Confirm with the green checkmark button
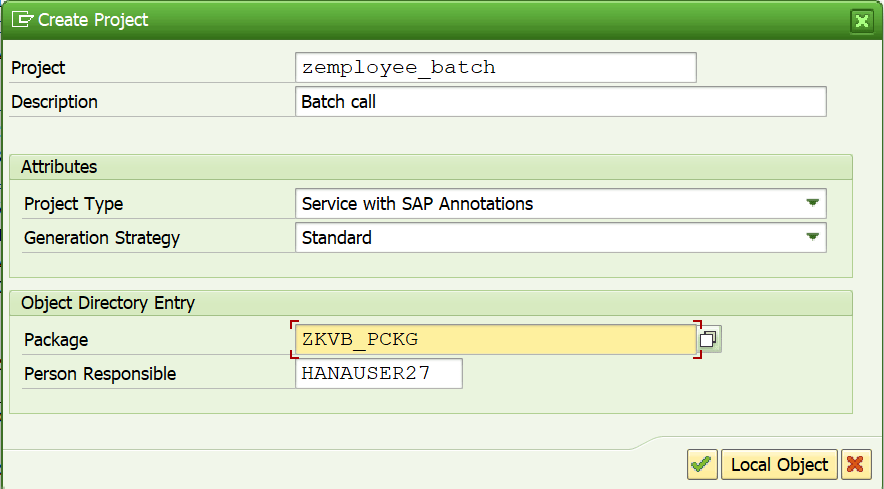 [702, 464]
